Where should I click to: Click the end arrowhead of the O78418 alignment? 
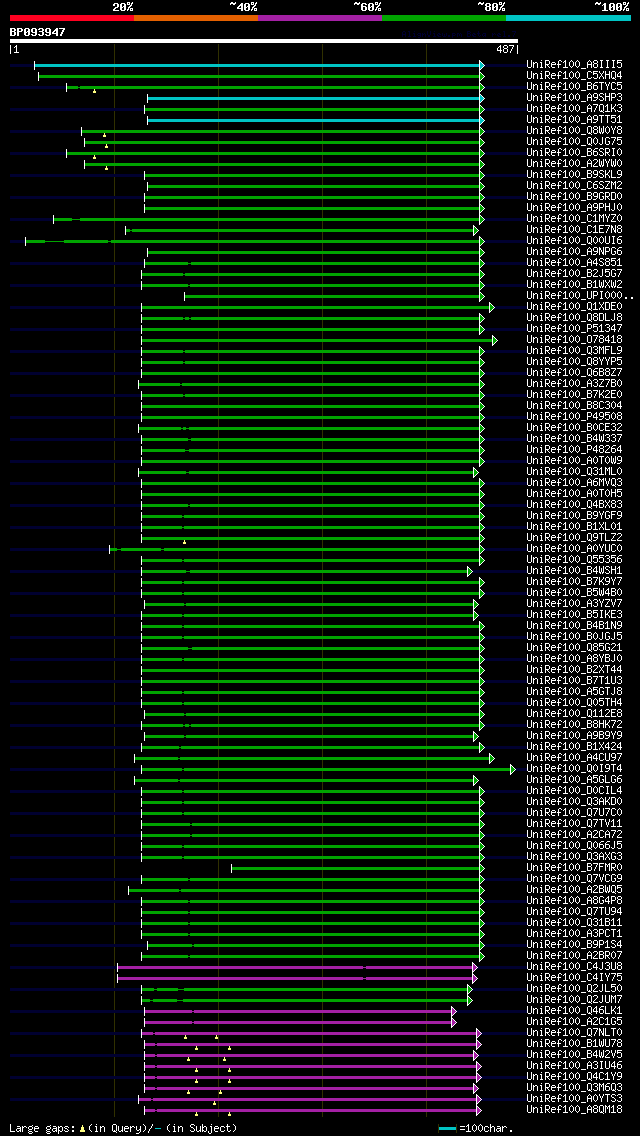tap(494, 341)
